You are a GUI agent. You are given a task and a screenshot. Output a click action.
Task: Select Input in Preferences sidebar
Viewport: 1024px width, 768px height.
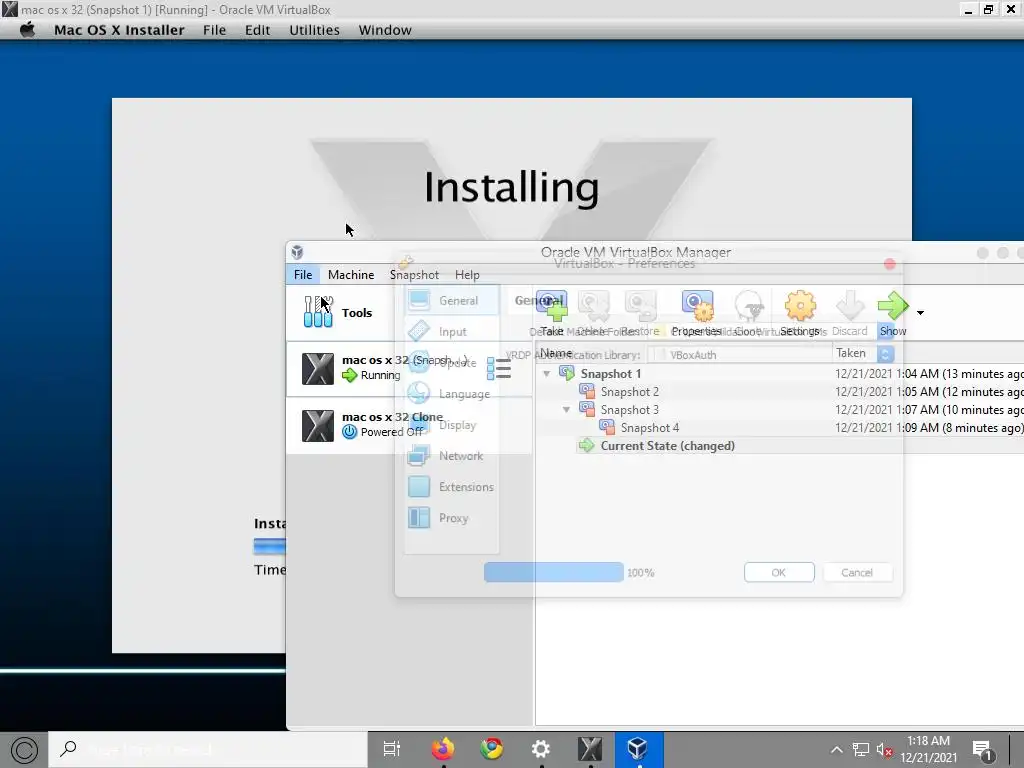[451, 332]
